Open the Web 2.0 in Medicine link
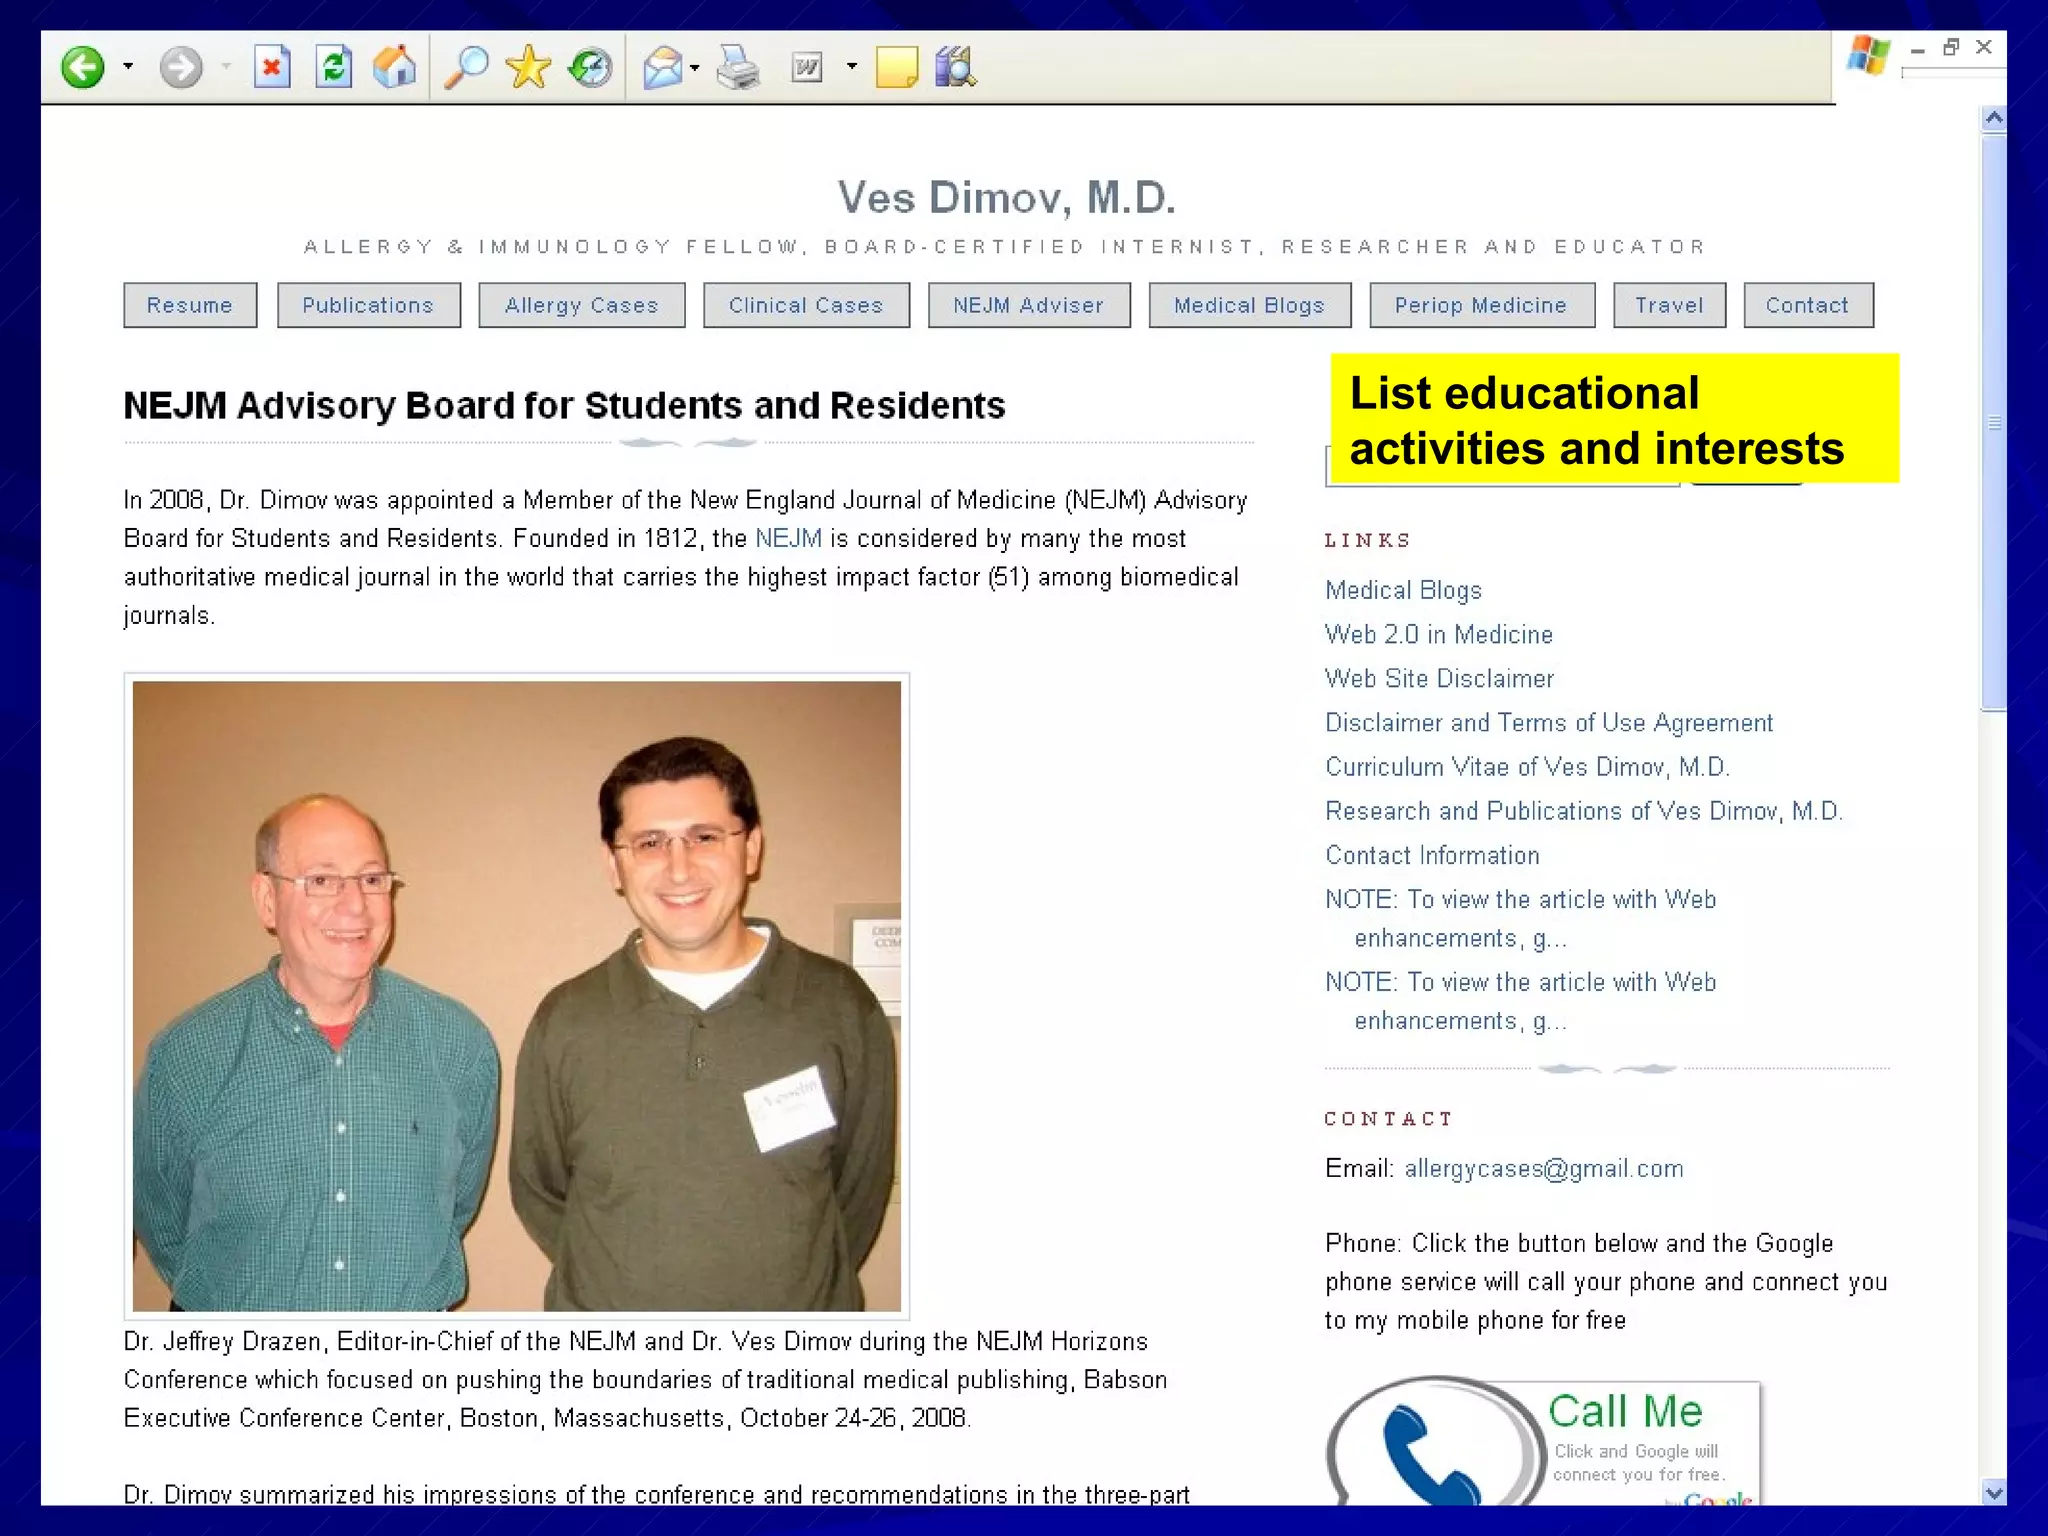This screenshot has width=2048, height=1536. 1439,634
